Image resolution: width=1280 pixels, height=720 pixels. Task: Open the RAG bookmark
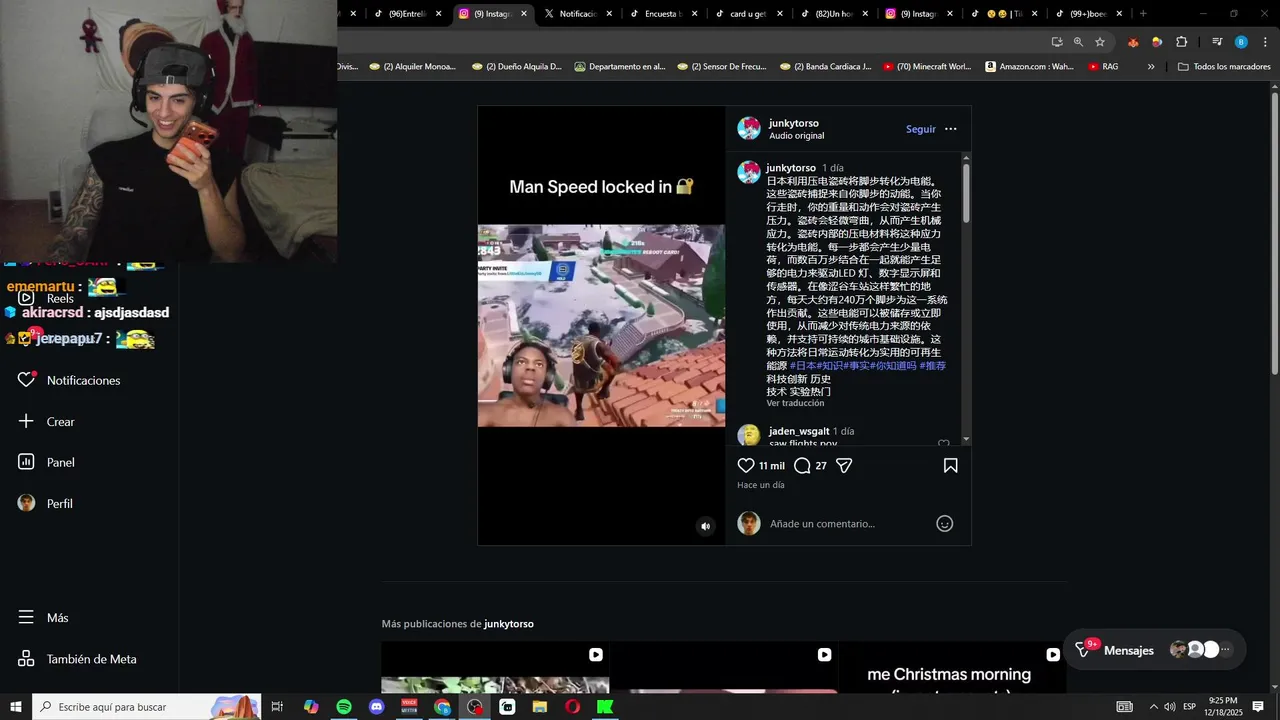tap(1103, 67)
